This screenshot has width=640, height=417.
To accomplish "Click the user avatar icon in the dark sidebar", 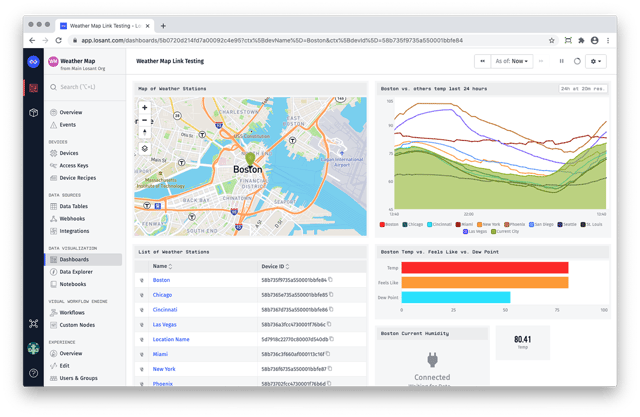I will click(x=33, y=348).
